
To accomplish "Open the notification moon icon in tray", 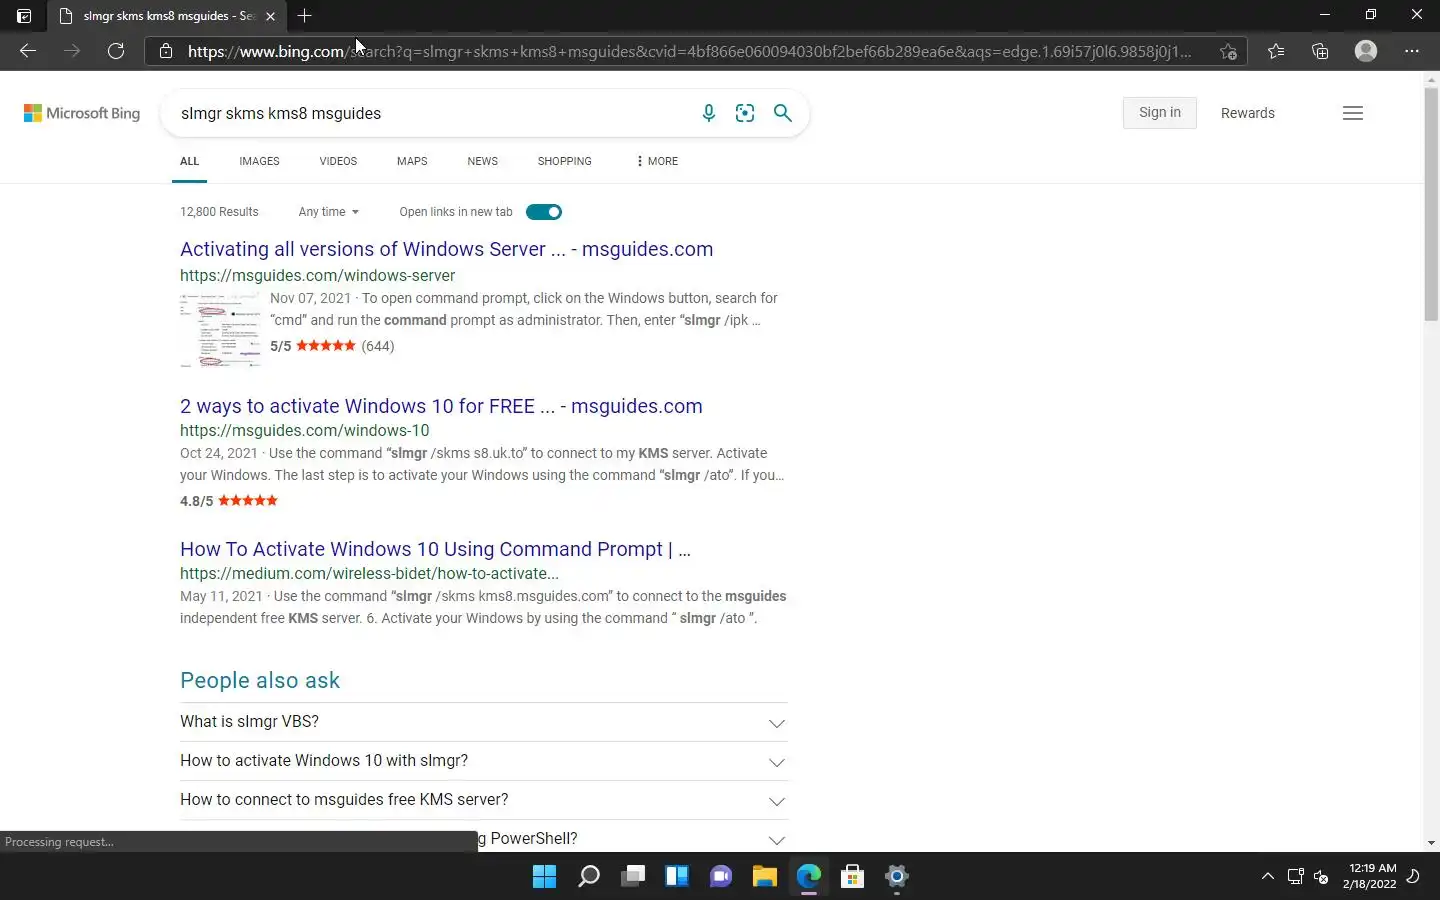I will 1413,877.
